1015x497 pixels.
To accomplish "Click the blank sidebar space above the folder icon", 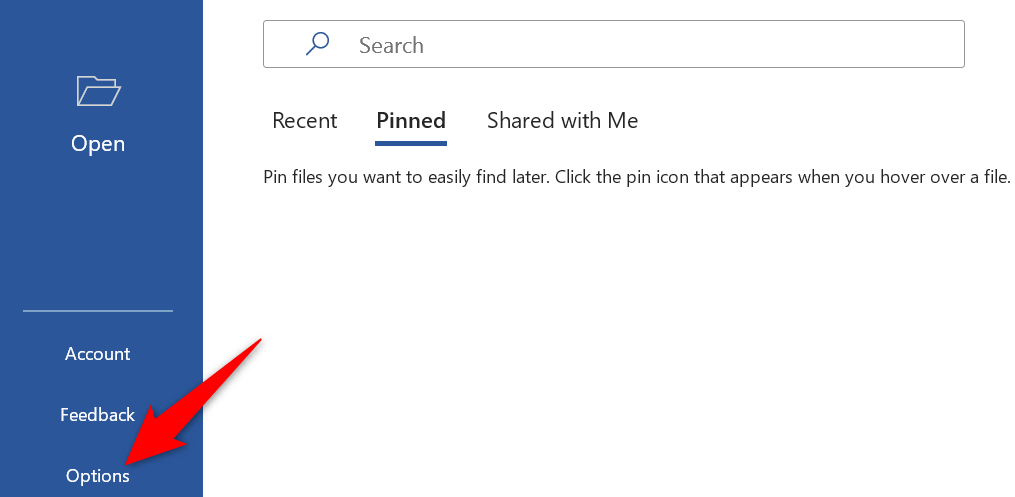I will click(x=98, y=30).
